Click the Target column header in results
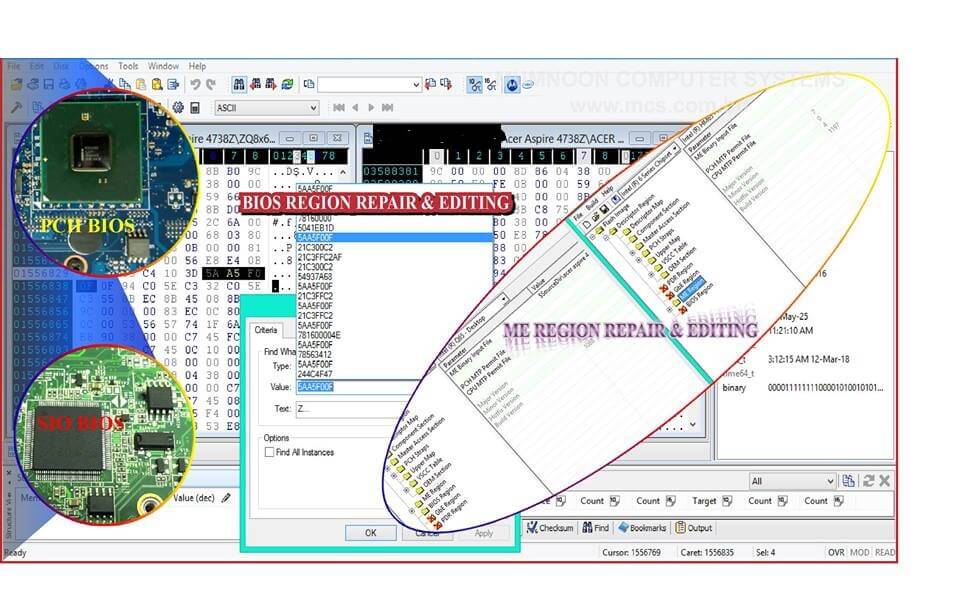 click(711, 501)
